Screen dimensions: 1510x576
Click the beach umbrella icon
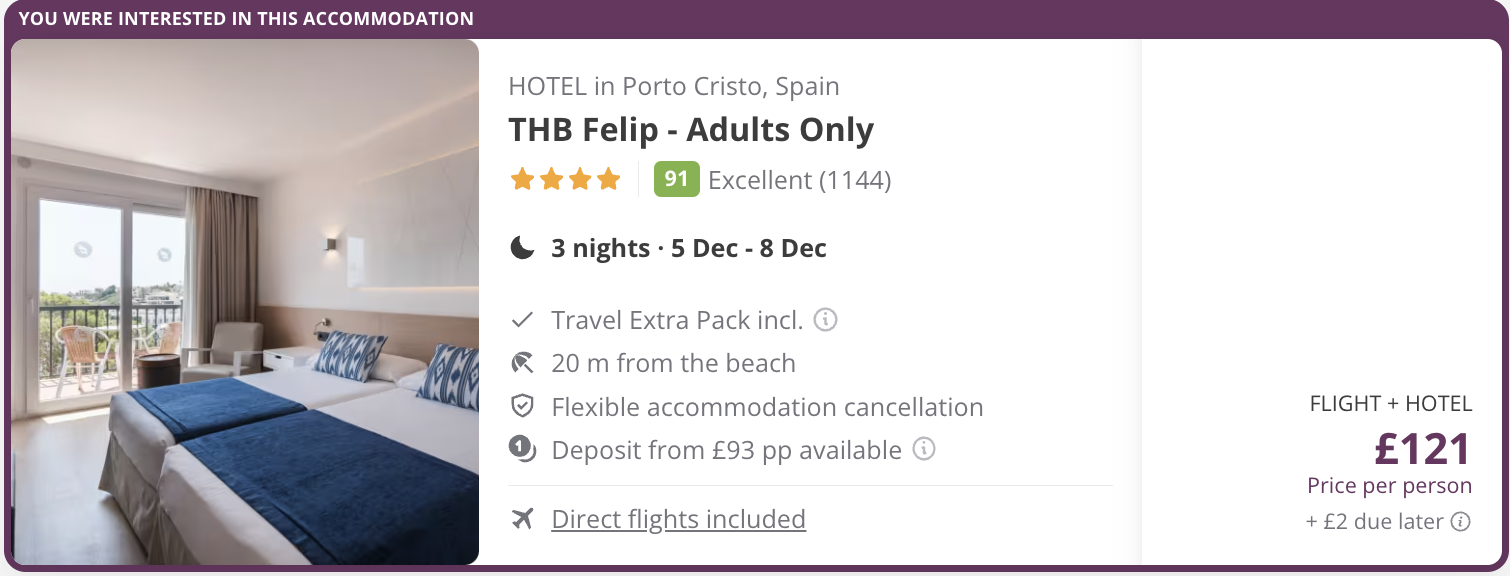click(522, 363)
